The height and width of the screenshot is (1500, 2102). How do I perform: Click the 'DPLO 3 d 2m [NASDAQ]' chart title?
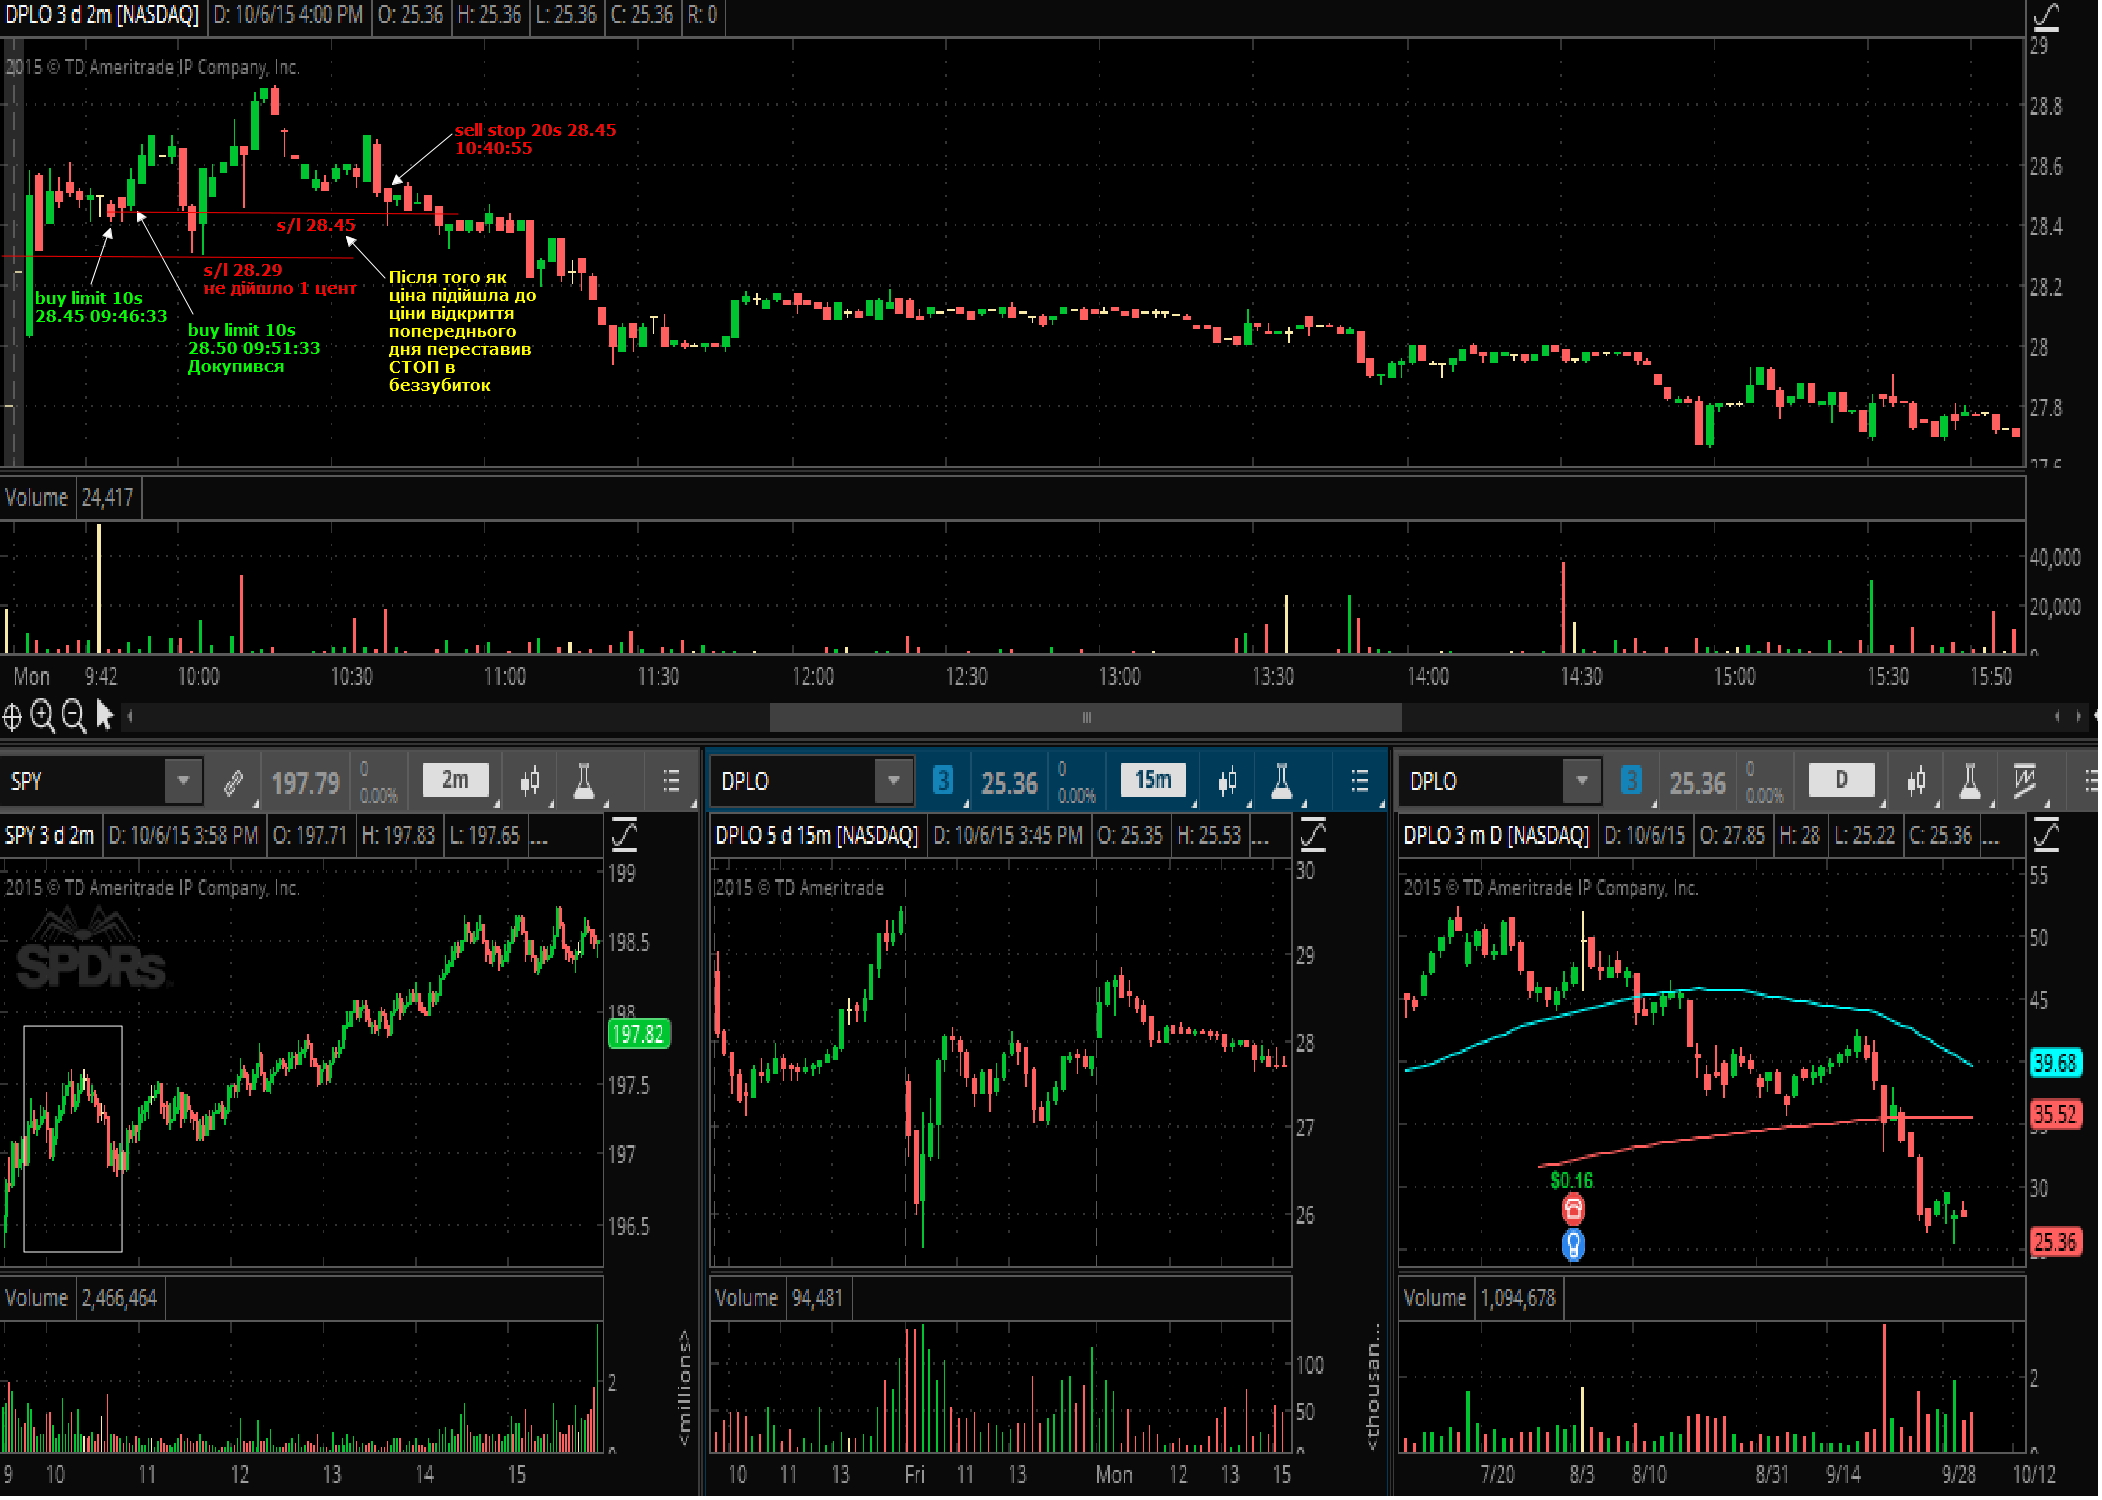(x=102, y=15)
